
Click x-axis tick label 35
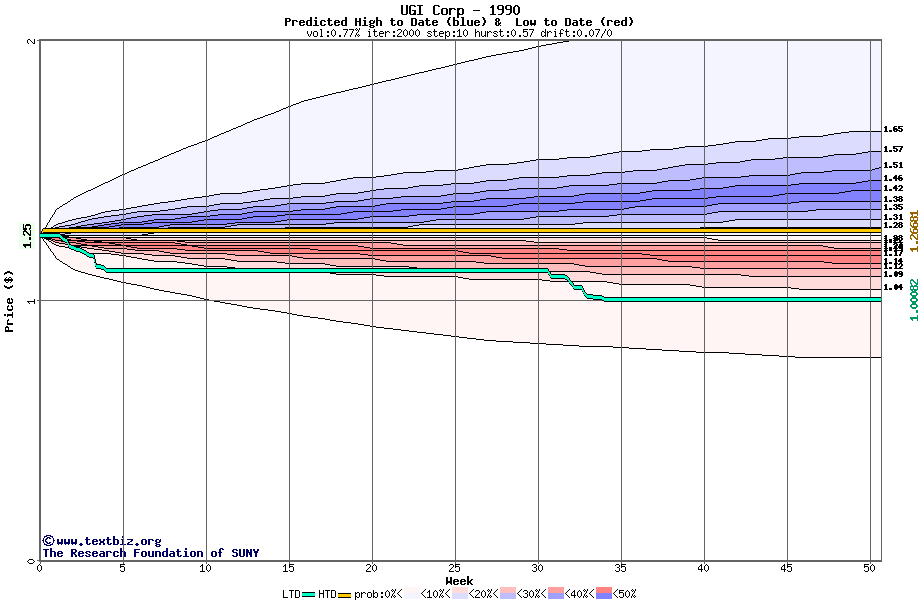click(x=621, y=568)
